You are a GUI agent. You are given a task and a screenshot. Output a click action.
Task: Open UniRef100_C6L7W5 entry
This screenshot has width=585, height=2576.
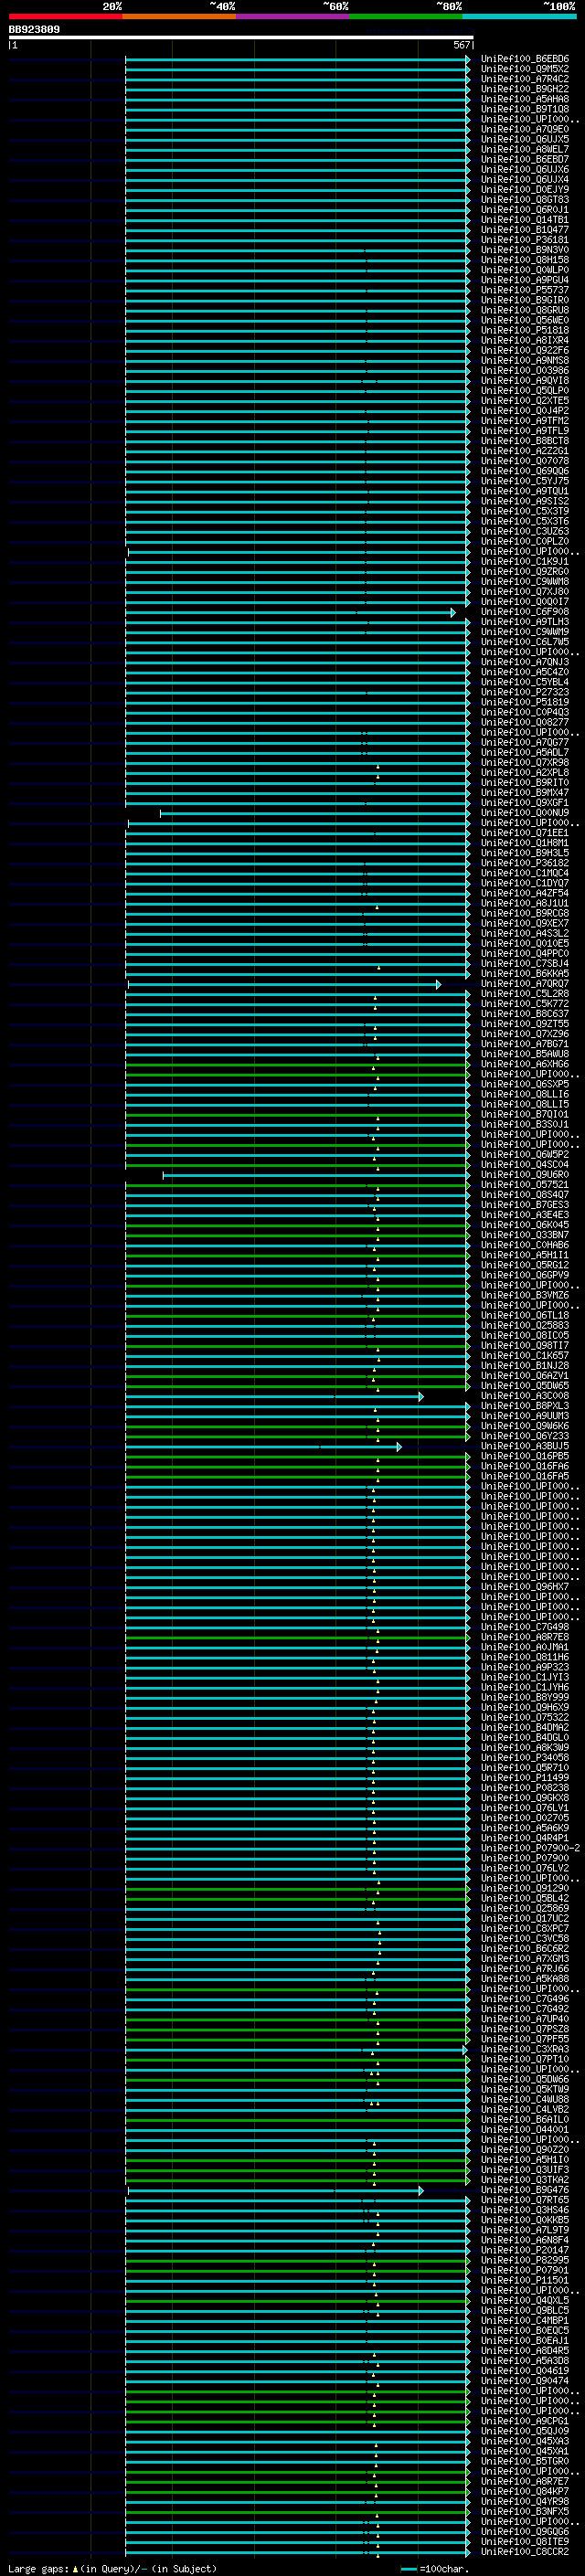point(525,642)
